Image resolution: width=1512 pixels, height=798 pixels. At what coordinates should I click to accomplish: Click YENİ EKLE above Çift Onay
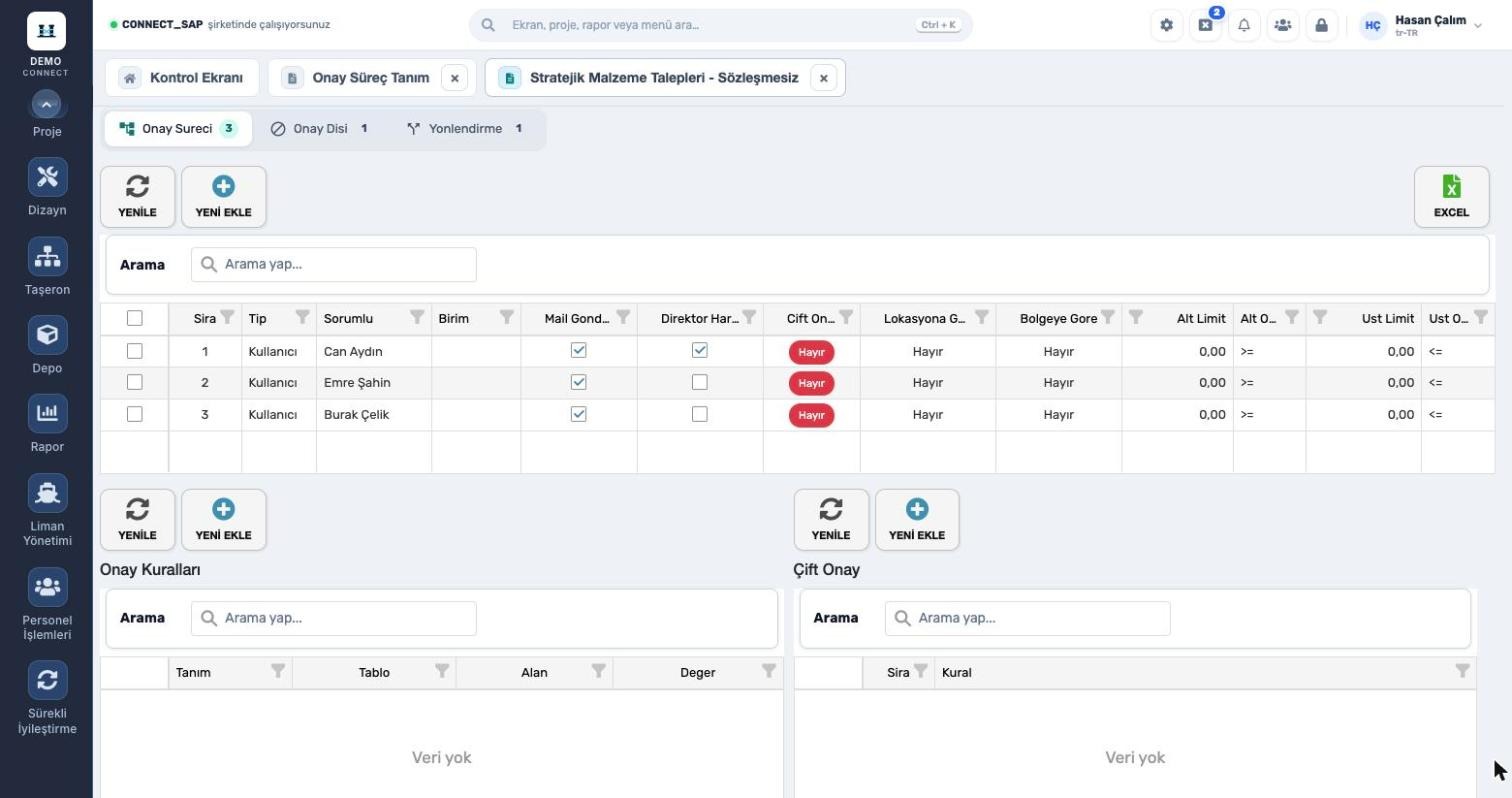point(917,520)
